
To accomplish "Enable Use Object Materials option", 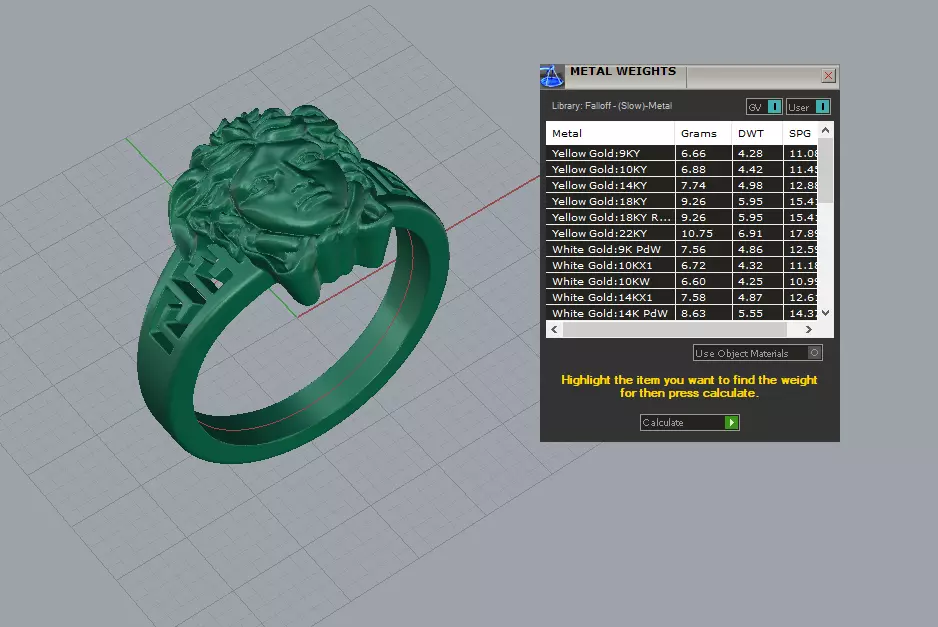I will [x=757, y=353].
